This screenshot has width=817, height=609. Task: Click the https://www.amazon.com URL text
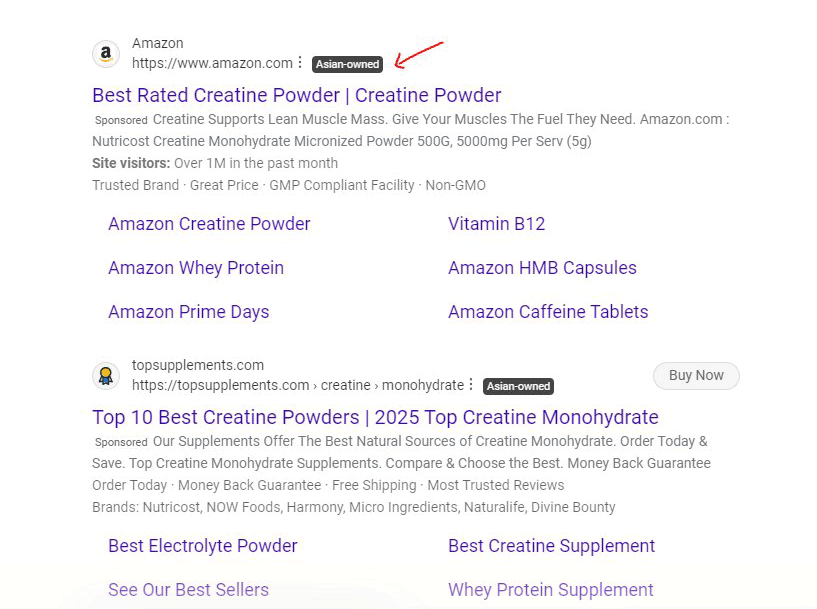(x=212, y=63)
